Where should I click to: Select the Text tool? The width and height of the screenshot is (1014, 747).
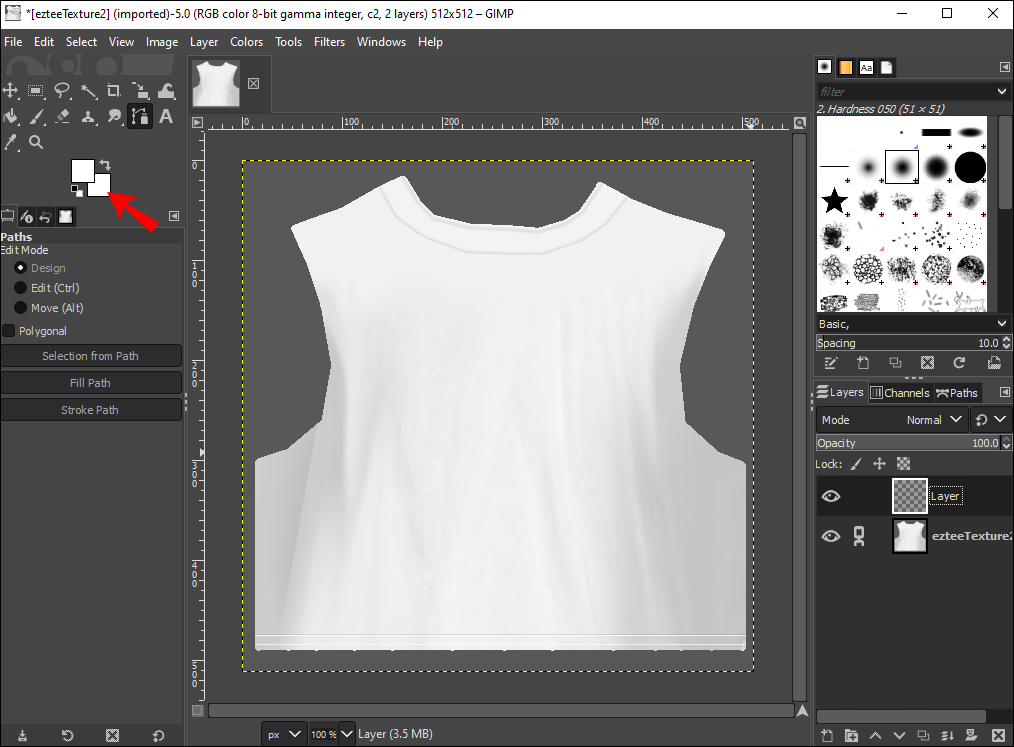pos(166,117)
